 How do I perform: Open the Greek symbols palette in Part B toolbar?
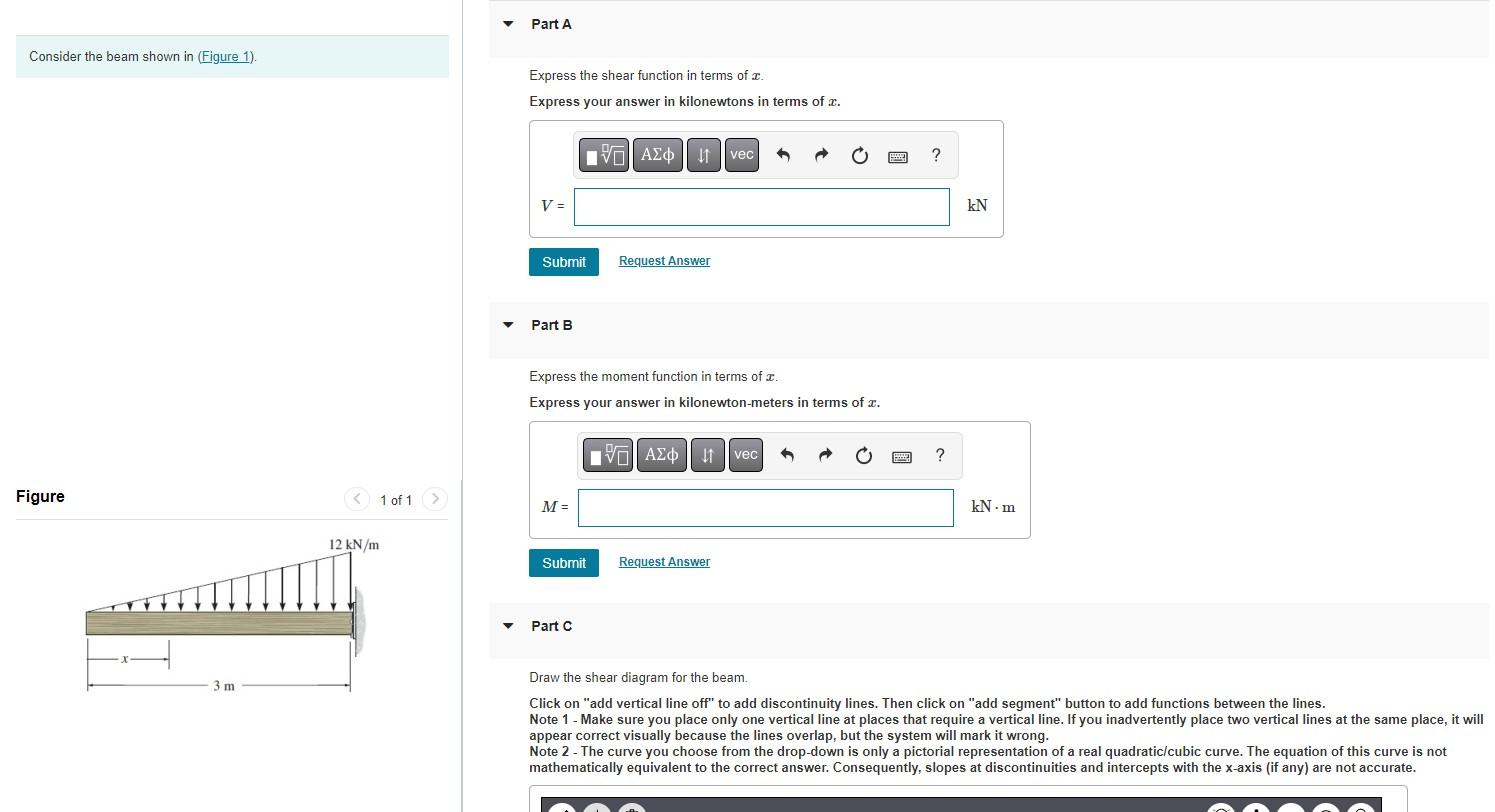tap(661, 455)
